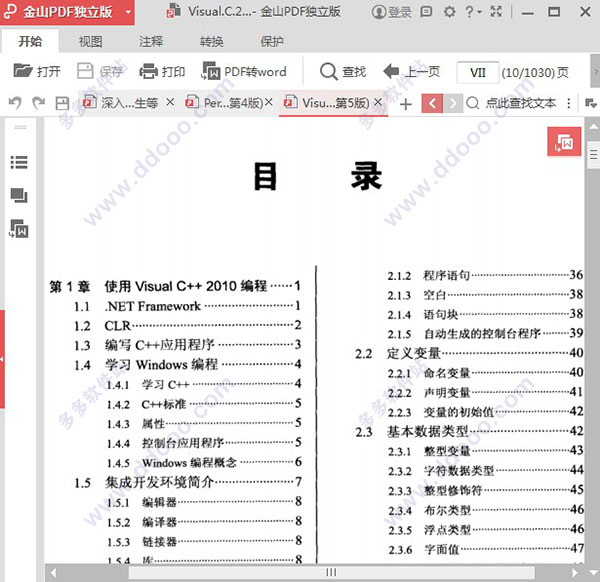The width and height of the screenshot is (600, 582).
Task: Click '1.4 学习 Windows 编程' entry
Action: click(187, 365)
